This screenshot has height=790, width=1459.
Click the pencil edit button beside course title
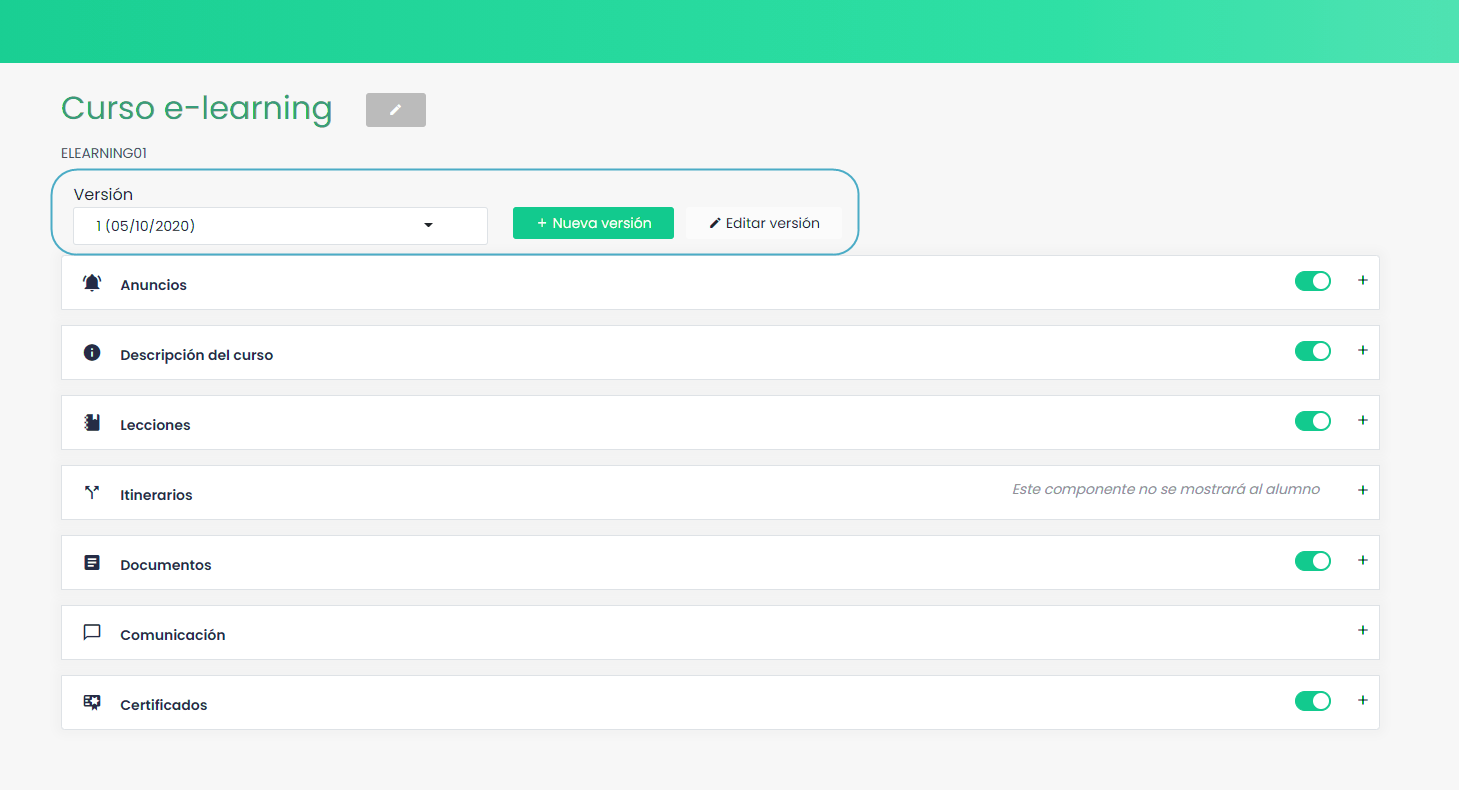[x=395, y=110]
